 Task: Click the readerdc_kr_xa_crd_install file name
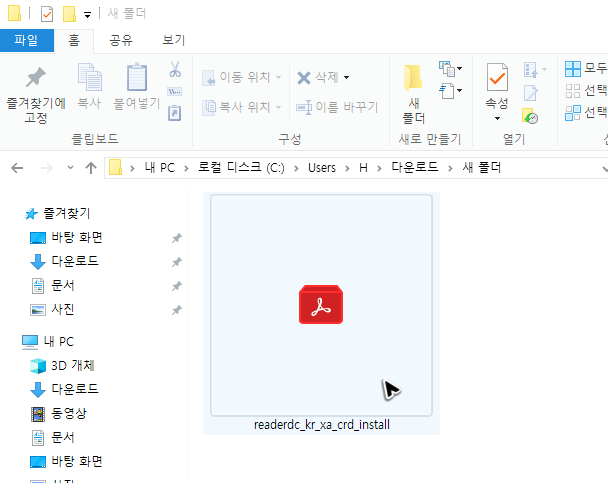[x=322, y=425]
